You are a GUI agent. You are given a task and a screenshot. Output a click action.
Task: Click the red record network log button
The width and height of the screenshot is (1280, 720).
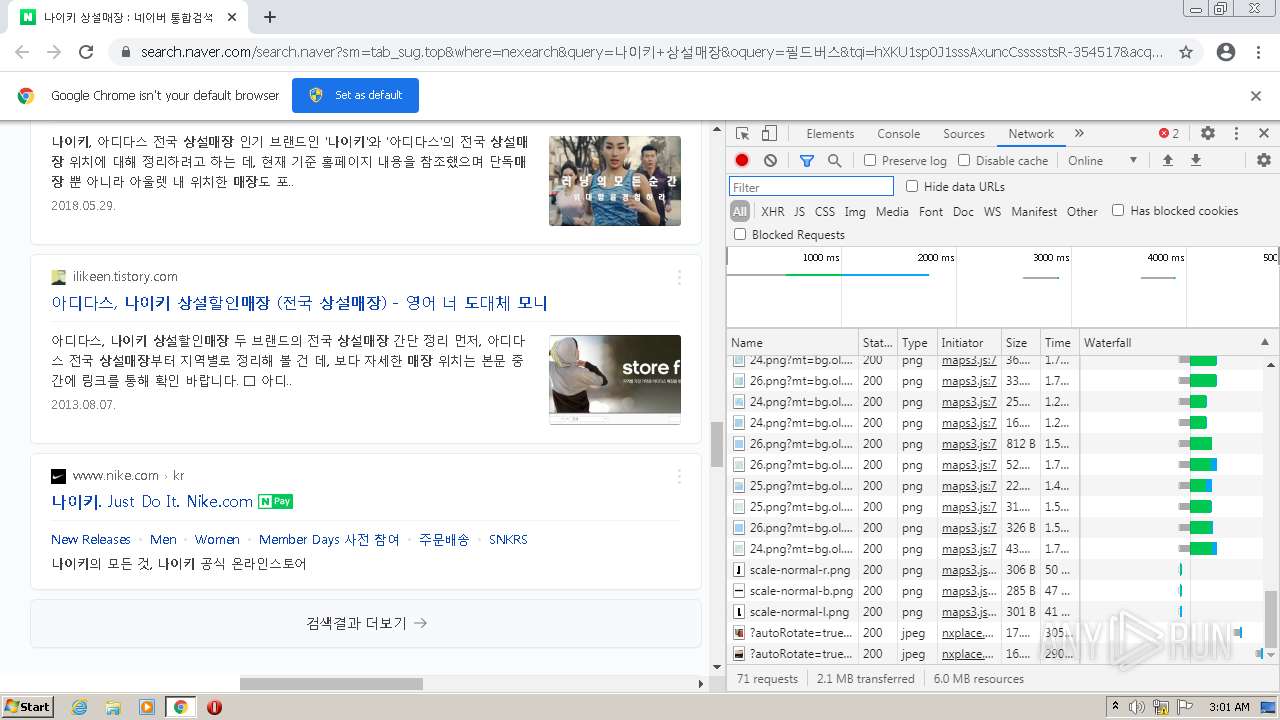742,160
